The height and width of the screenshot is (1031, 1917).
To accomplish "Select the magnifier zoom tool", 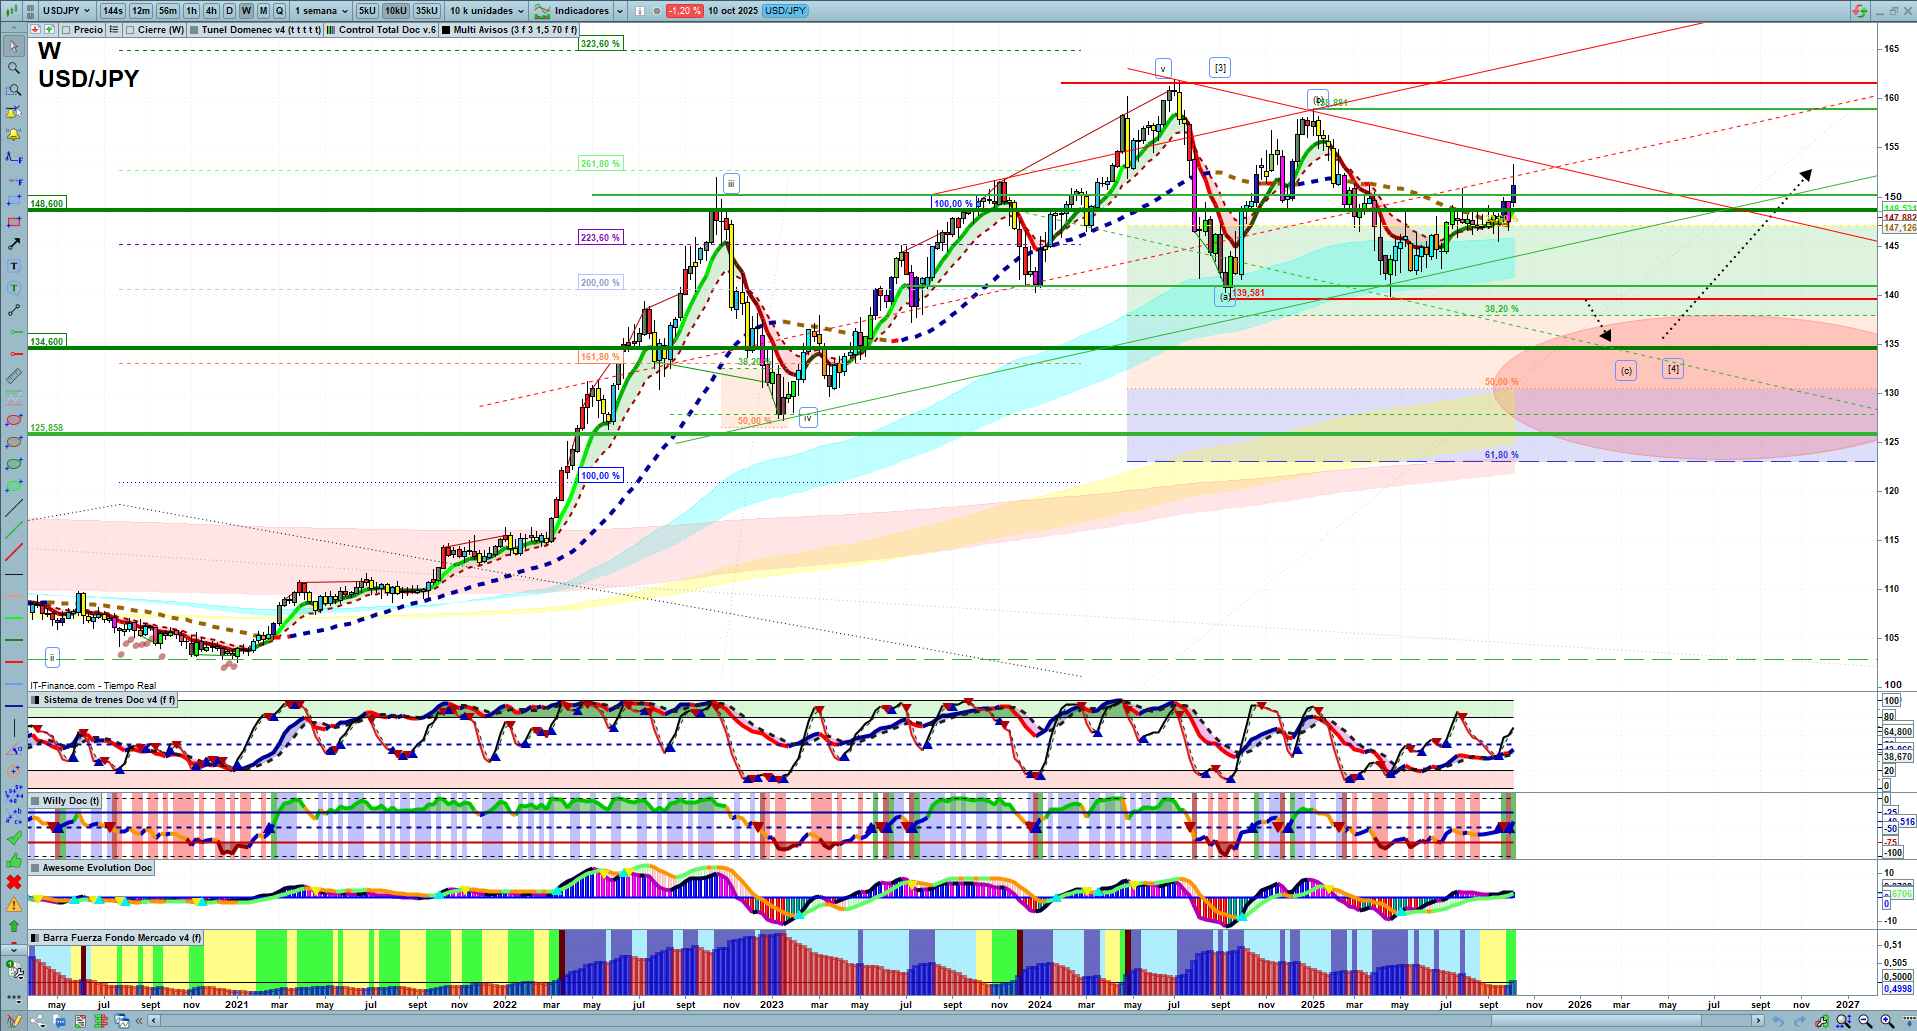I will click(x=14, y=68).
